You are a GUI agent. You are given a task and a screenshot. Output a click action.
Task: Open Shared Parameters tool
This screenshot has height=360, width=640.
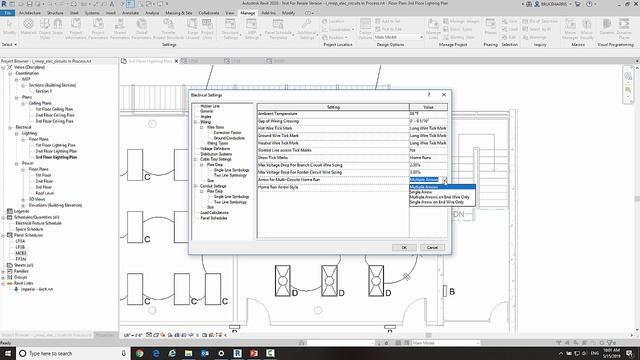(x=120, y=28)
